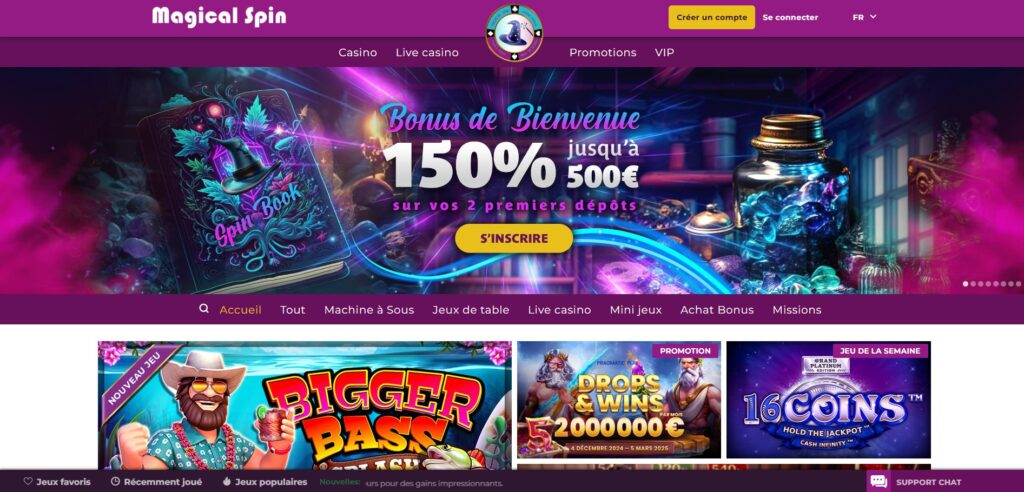Screen dimensions: 1024x492
Task: Click the search magnifier icon
Action: coord(204,308)
